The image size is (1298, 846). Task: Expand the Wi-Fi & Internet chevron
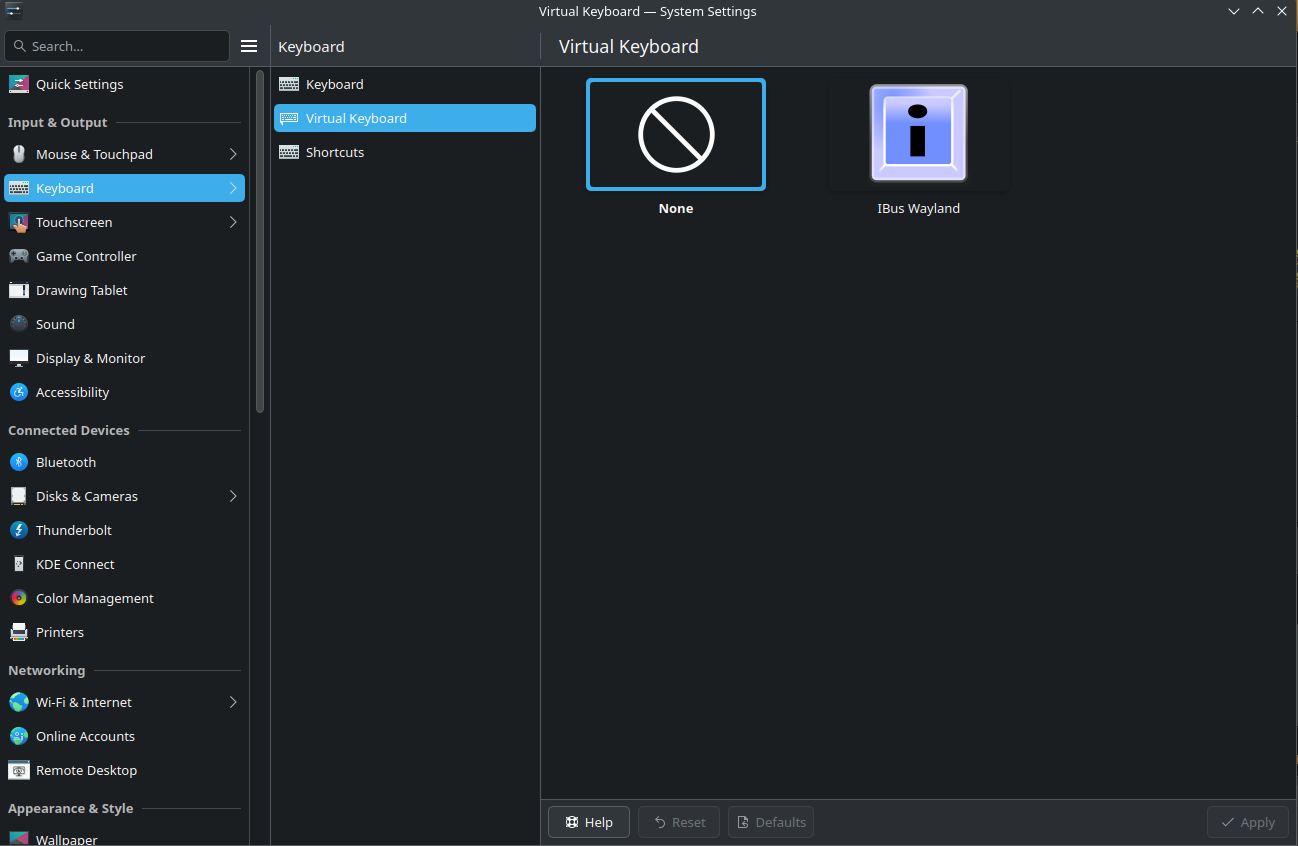[233, 702]
